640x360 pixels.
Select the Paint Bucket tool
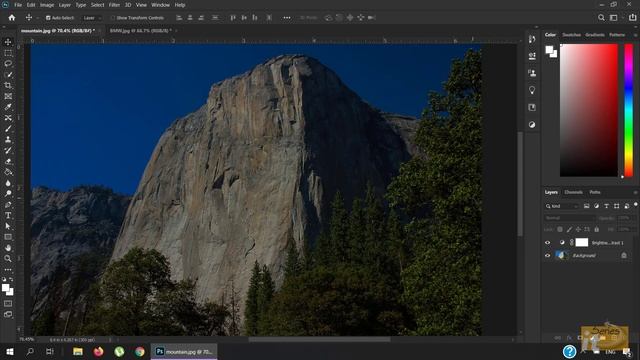[8, 172]
